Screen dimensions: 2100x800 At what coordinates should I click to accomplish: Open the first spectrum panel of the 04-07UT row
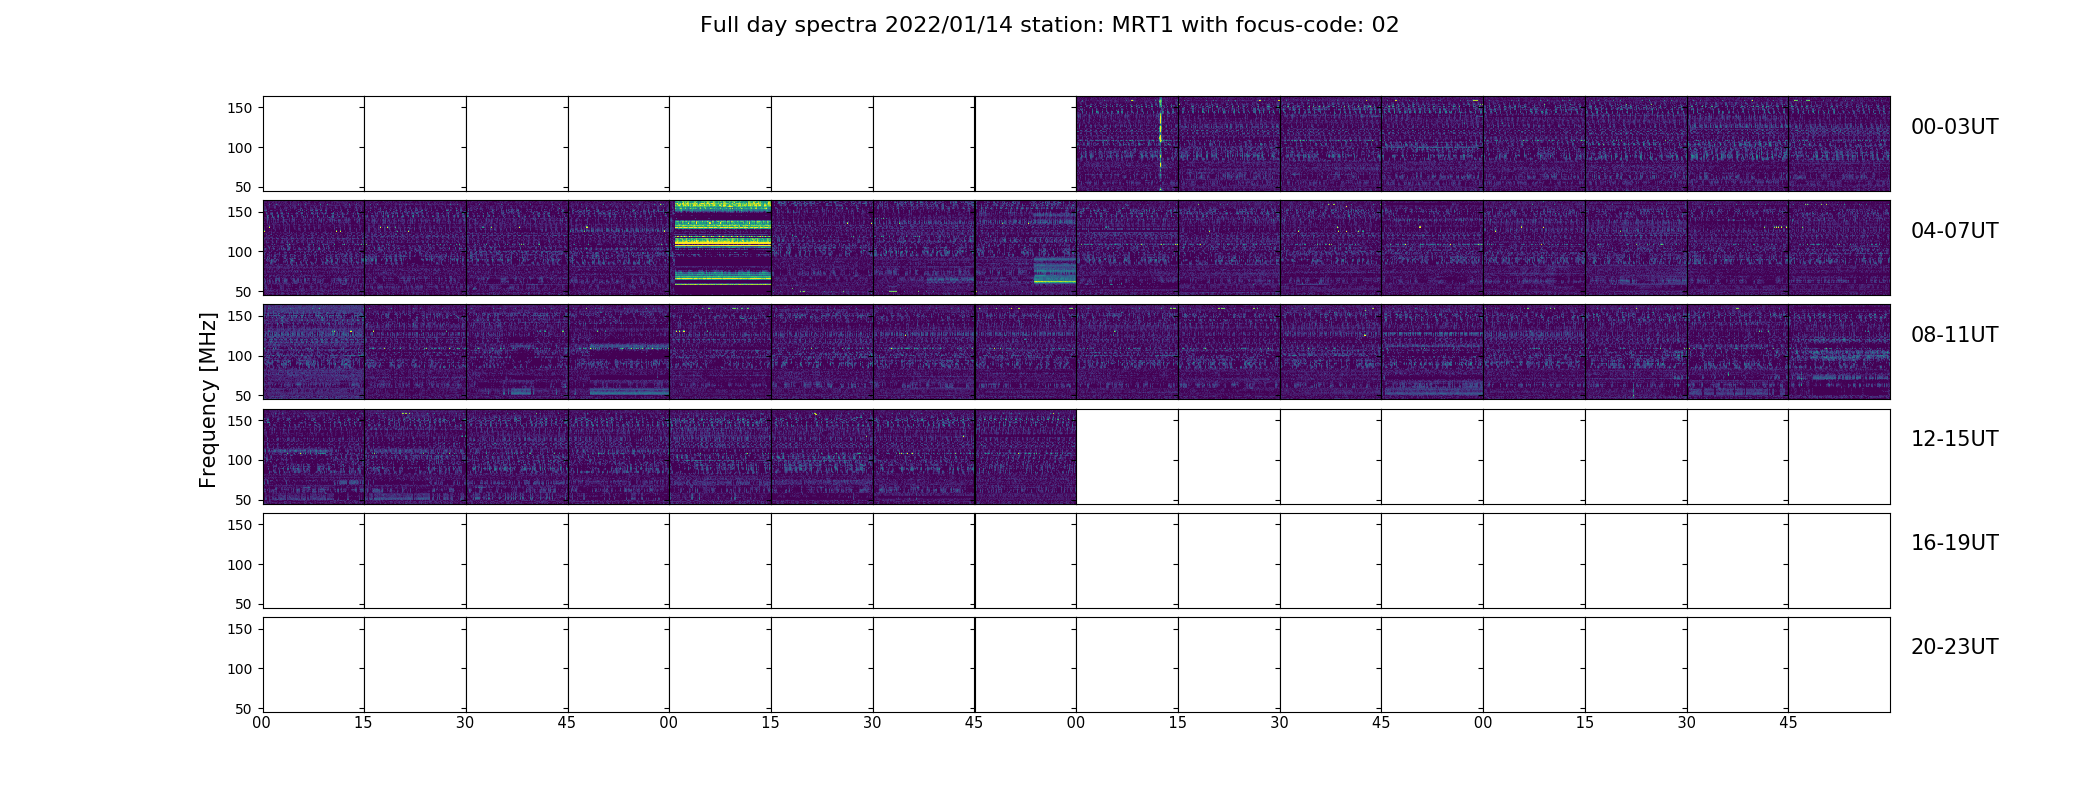coord(313,247)
